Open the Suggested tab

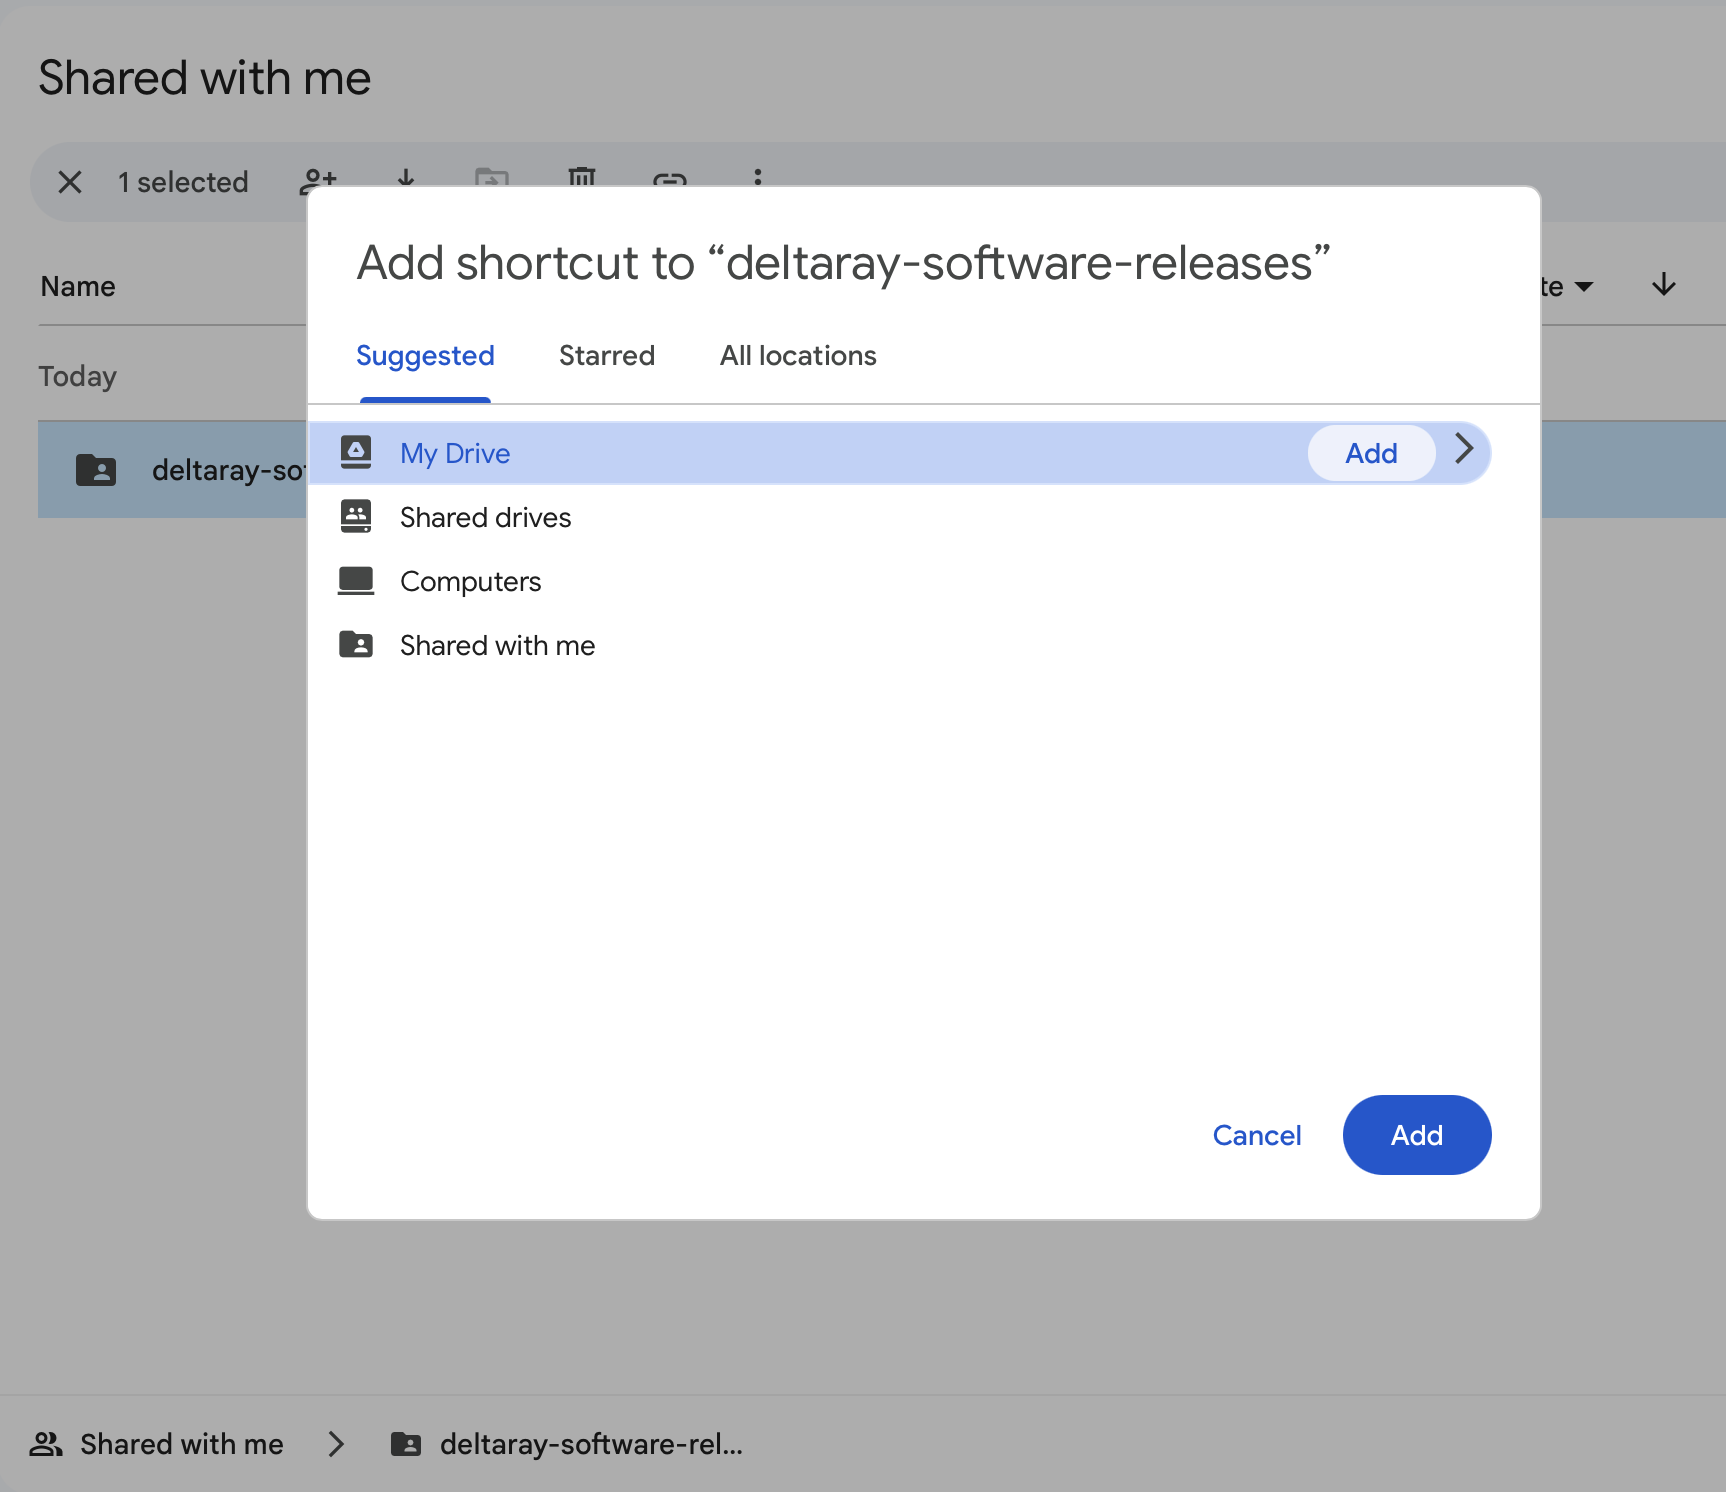(x=425, y=356)
